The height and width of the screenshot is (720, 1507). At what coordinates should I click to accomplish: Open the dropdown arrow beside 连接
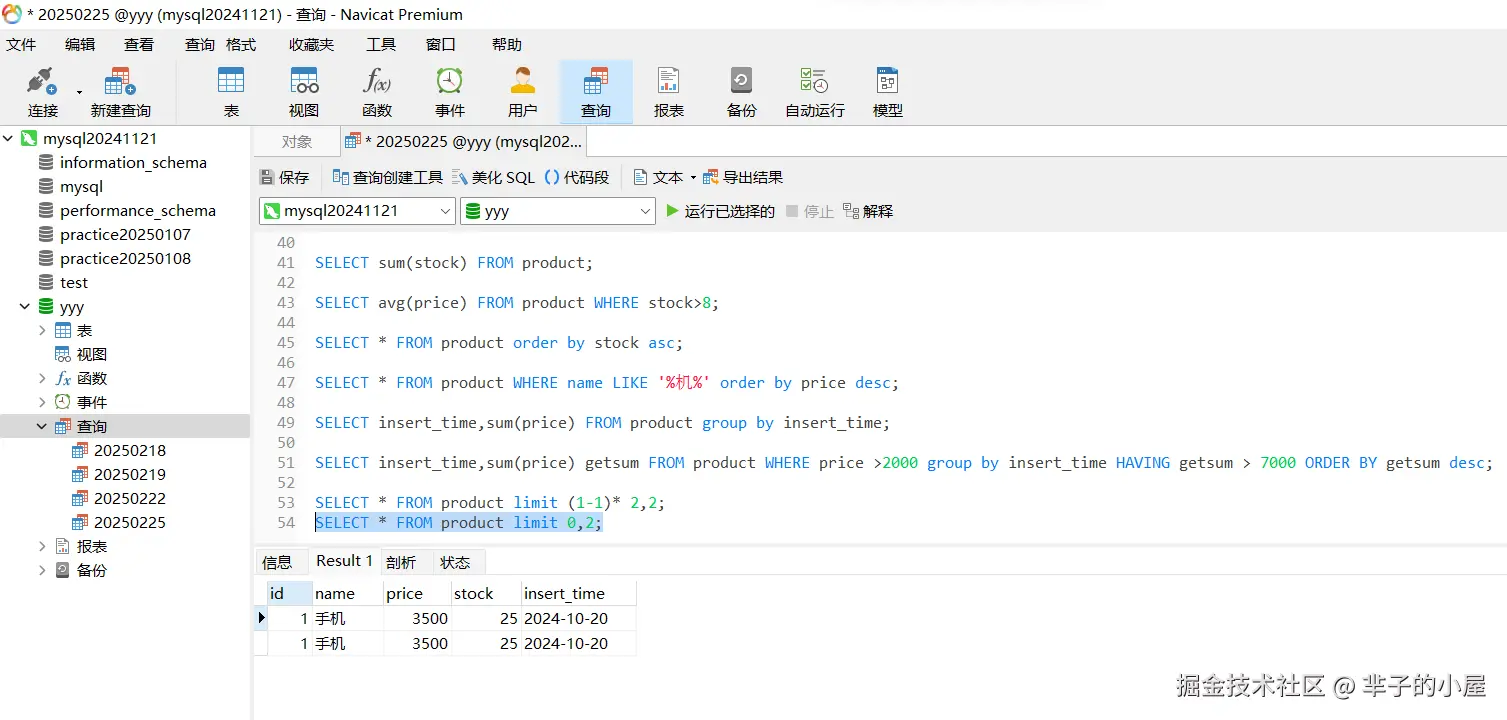tap(80, 92)
